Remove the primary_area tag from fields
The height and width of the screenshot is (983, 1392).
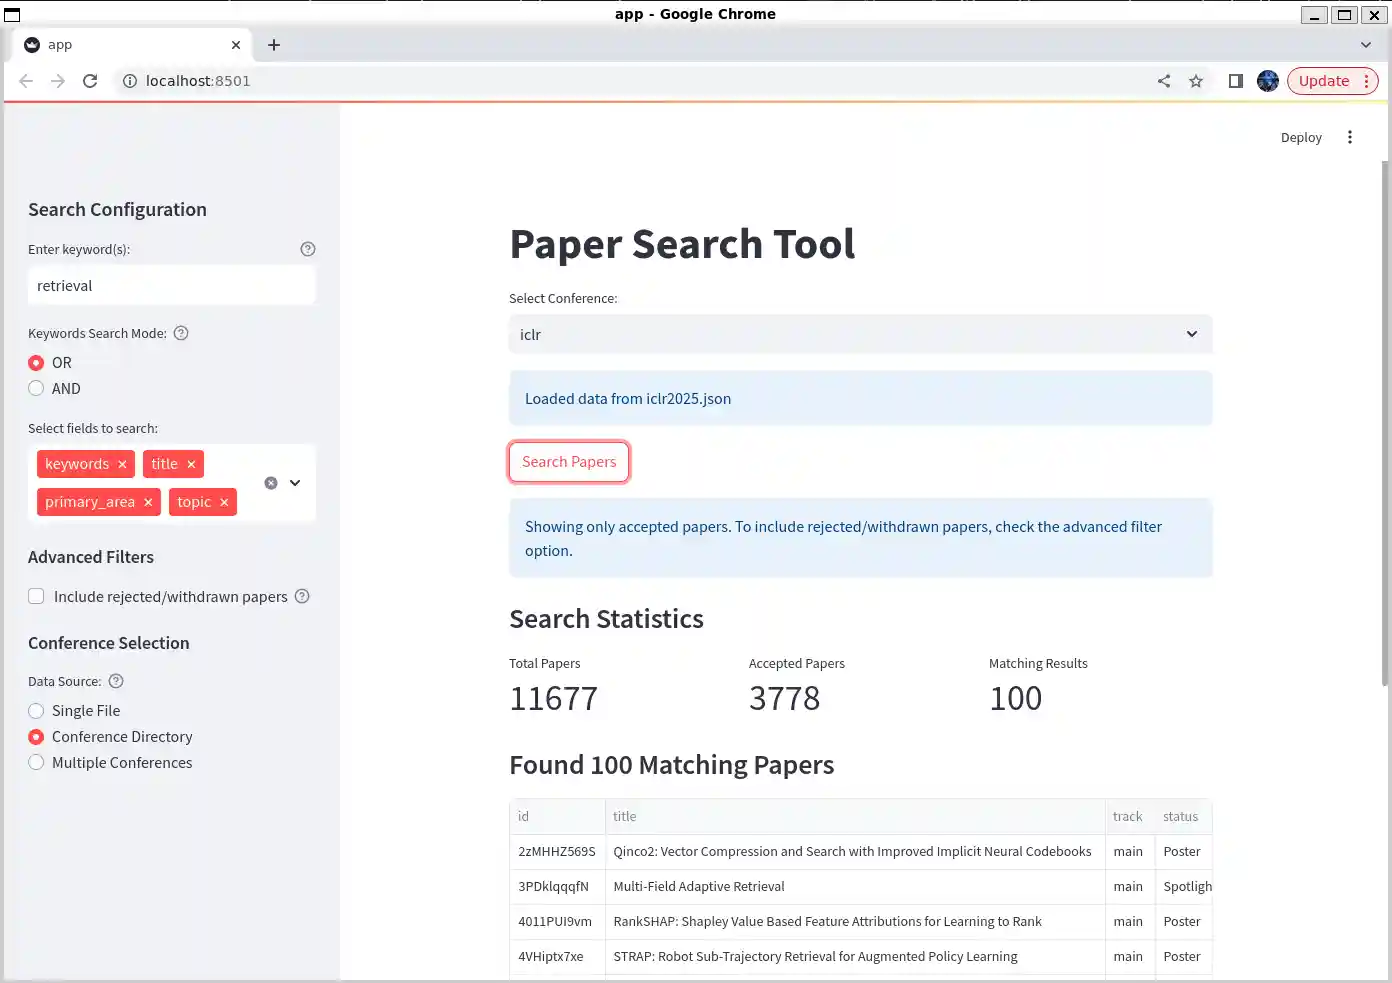(148, 502)
